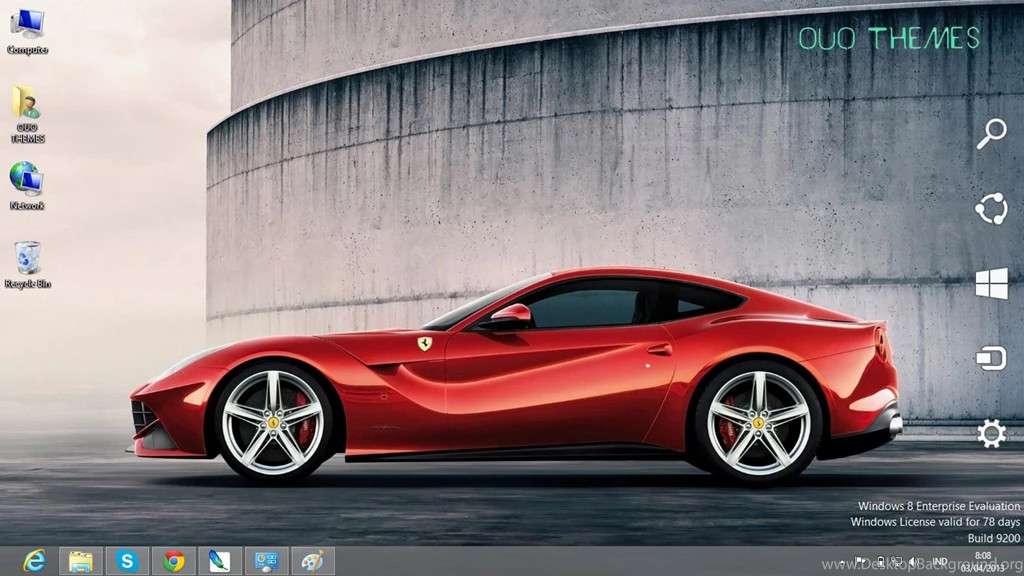
Task: Open the Search charm
Action: [x=991, y=133]
